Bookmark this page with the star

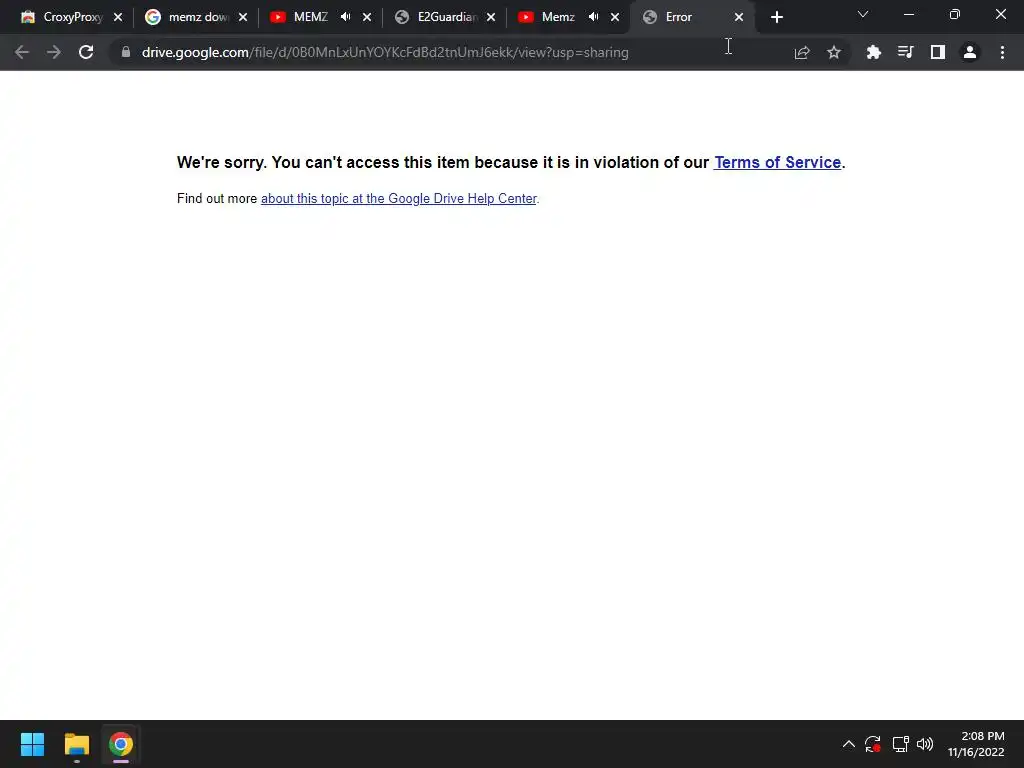[x=834, y=52]
